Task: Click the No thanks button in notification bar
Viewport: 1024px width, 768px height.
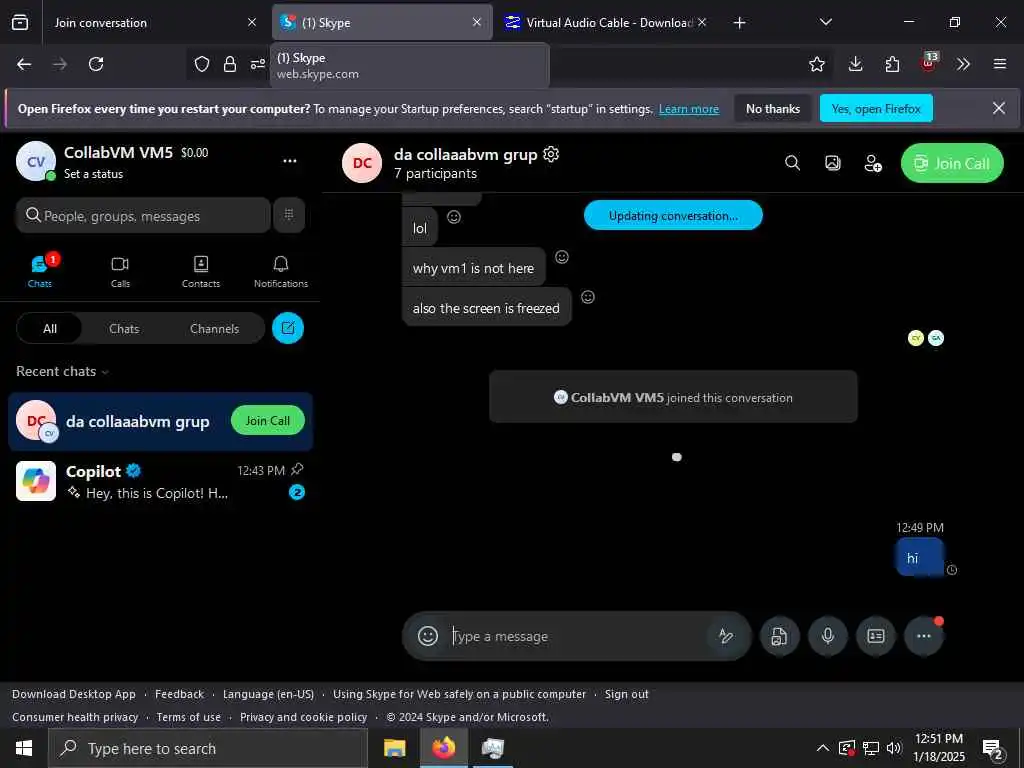Action: coord(773,108)
